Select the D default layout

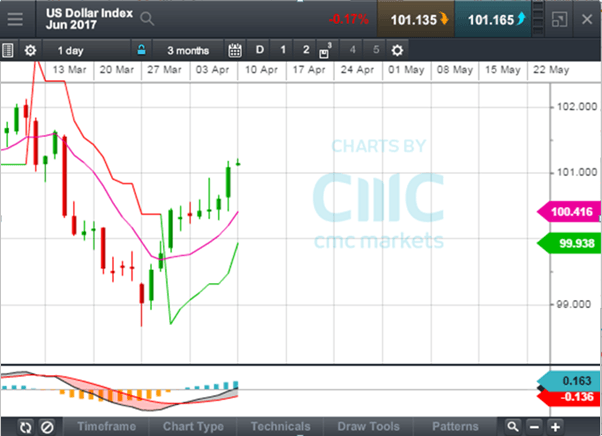click(x=260, y=50)
